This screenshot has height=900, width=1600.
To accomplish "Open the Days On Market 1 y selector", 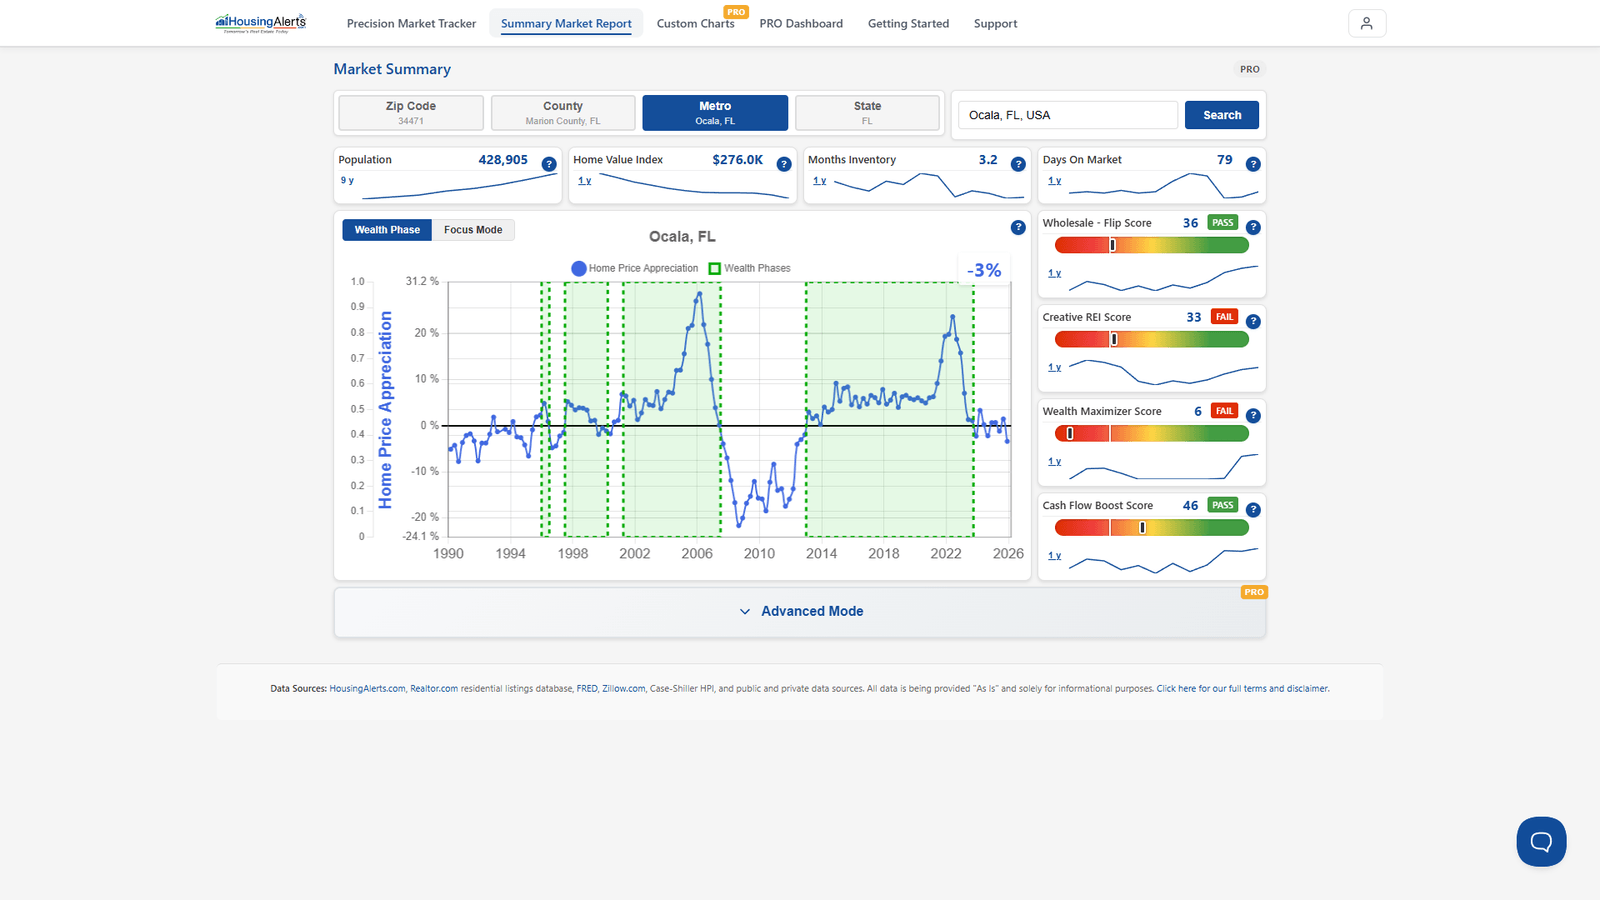I will tap(1054, 180).
